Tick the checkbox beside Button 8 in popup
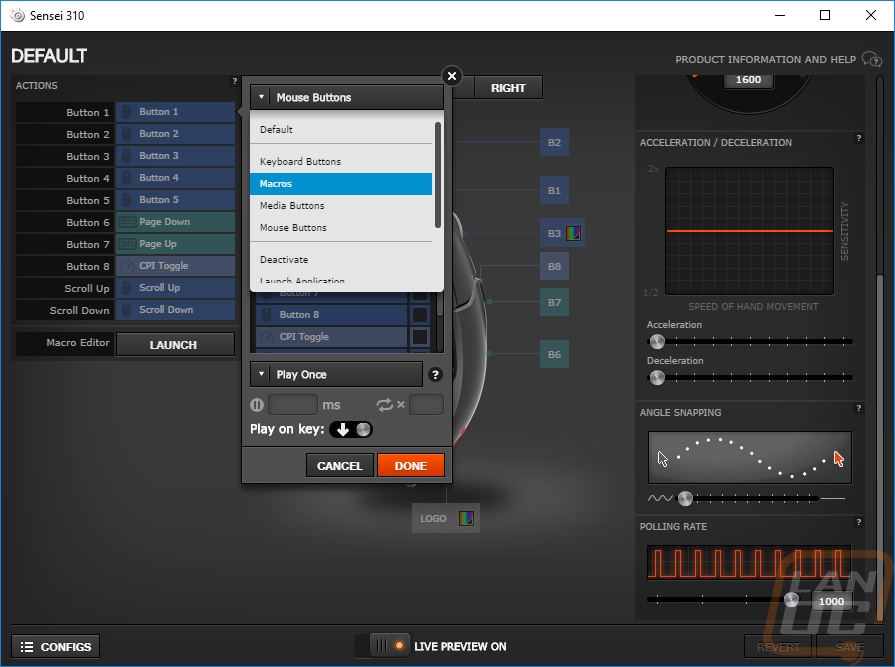This screenshot has height=667, width=895. coord(420,314)
